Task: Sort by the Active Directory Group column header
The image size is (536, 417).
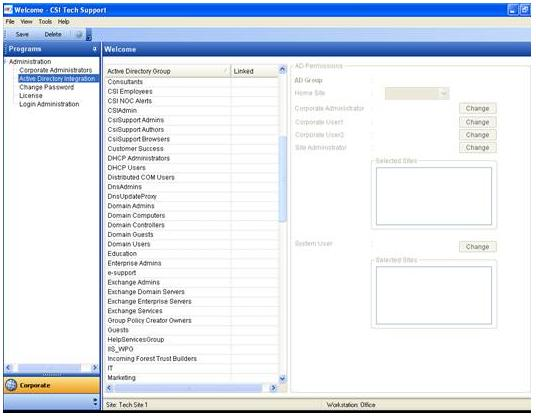Action: pyautogui.click(x=168, y=71)
